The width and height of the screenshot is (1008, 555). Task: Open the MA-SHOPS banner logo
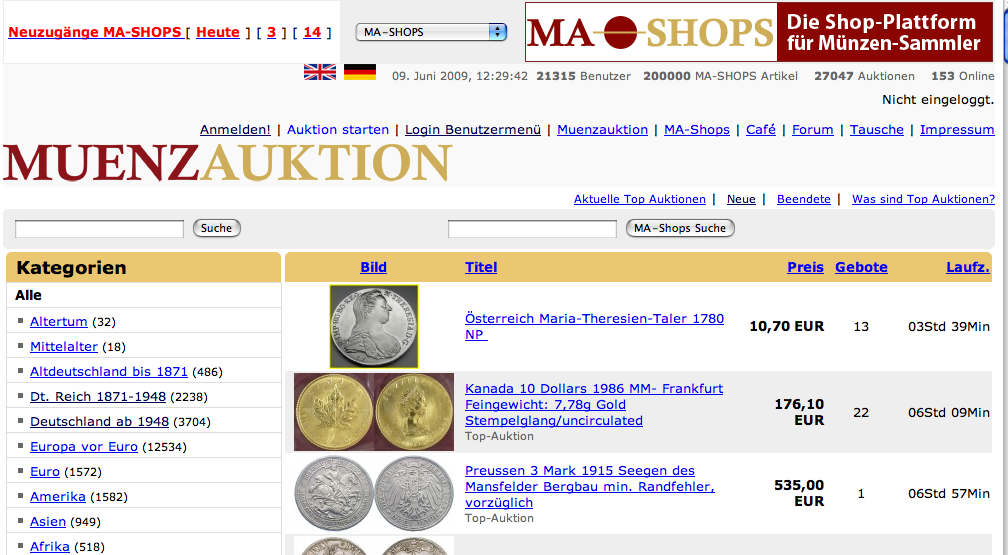coord(759,32)
